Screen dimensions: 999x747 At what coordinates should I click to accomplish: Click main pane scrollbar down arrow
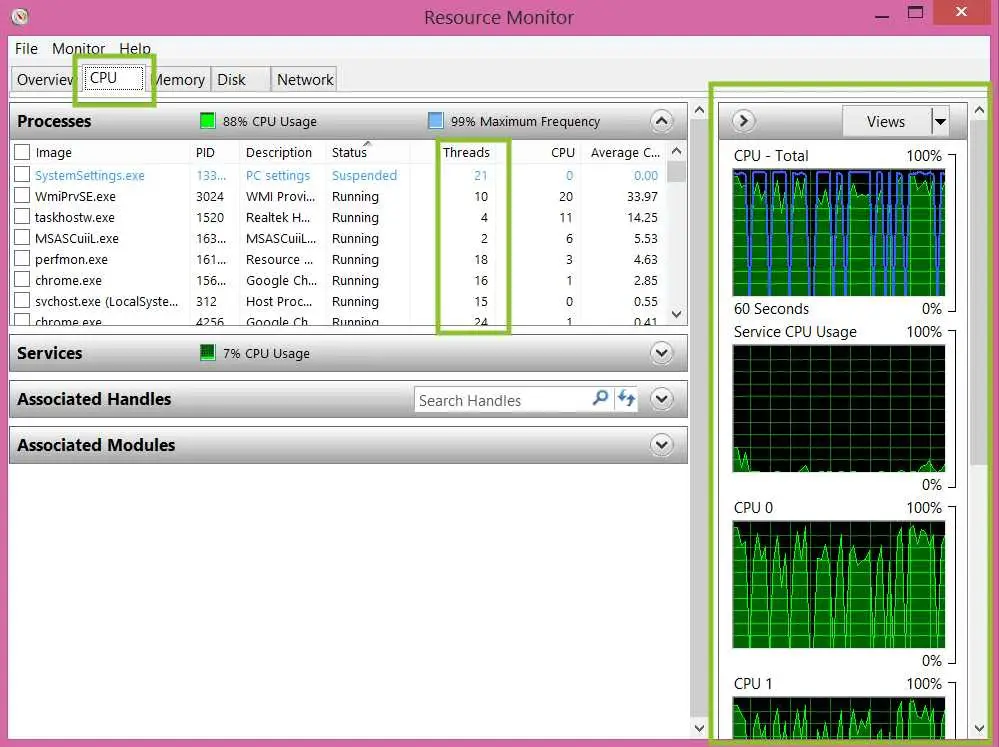tap(699, 728)
